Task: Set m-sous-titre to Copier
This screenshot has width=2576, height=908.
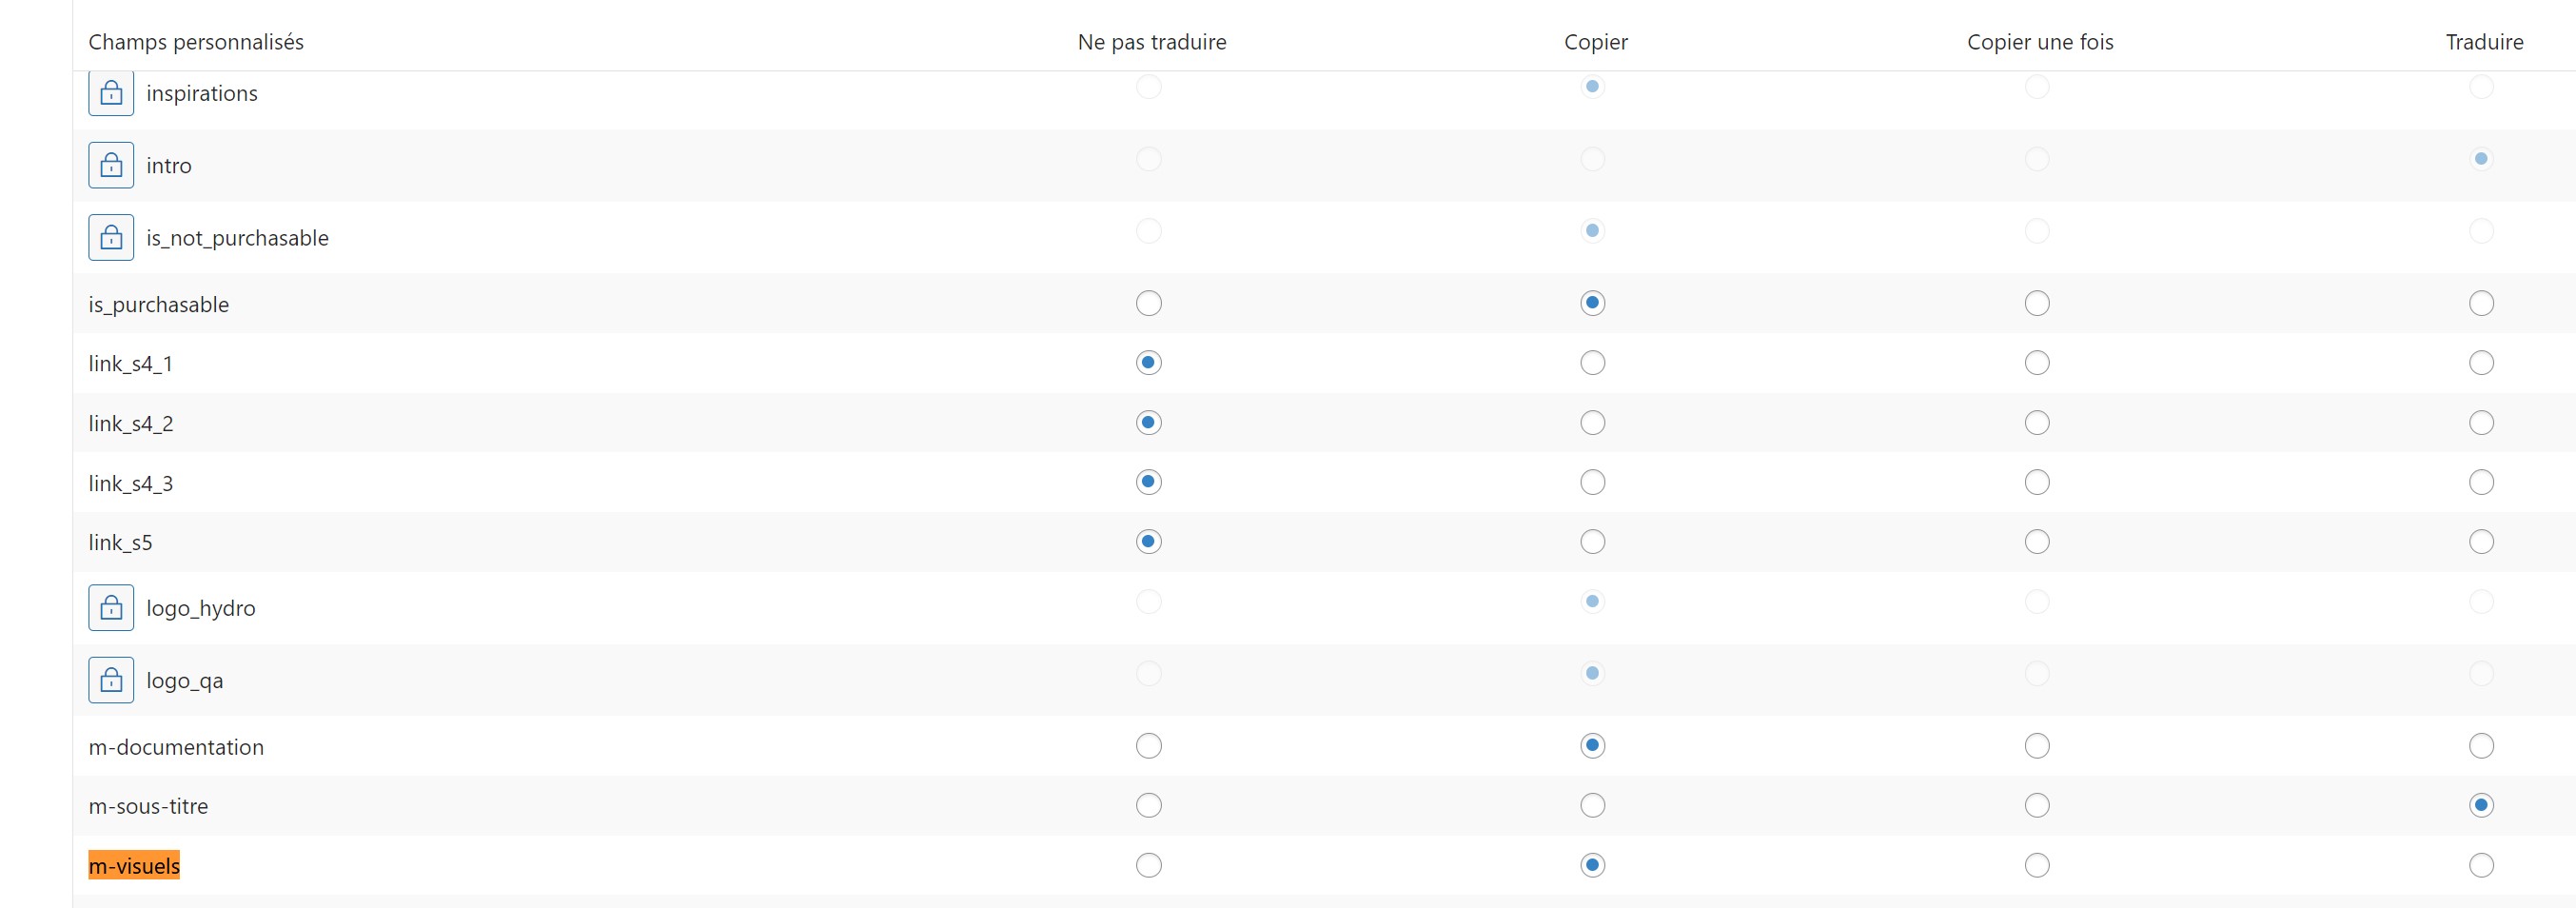Action: (x=1593, y=805)
